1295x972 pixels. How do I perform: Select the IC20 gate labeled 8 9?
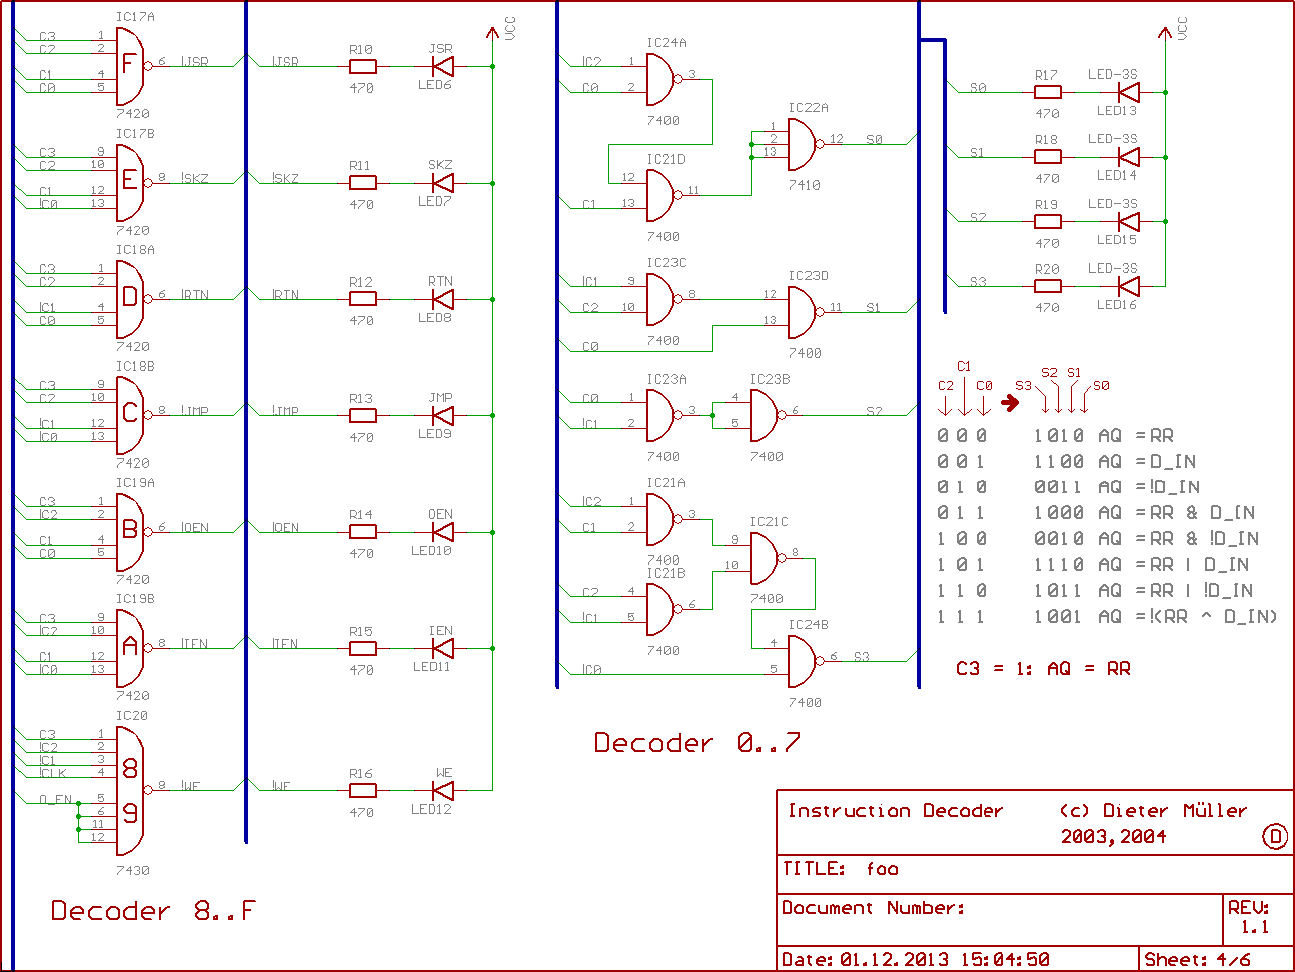130,790
